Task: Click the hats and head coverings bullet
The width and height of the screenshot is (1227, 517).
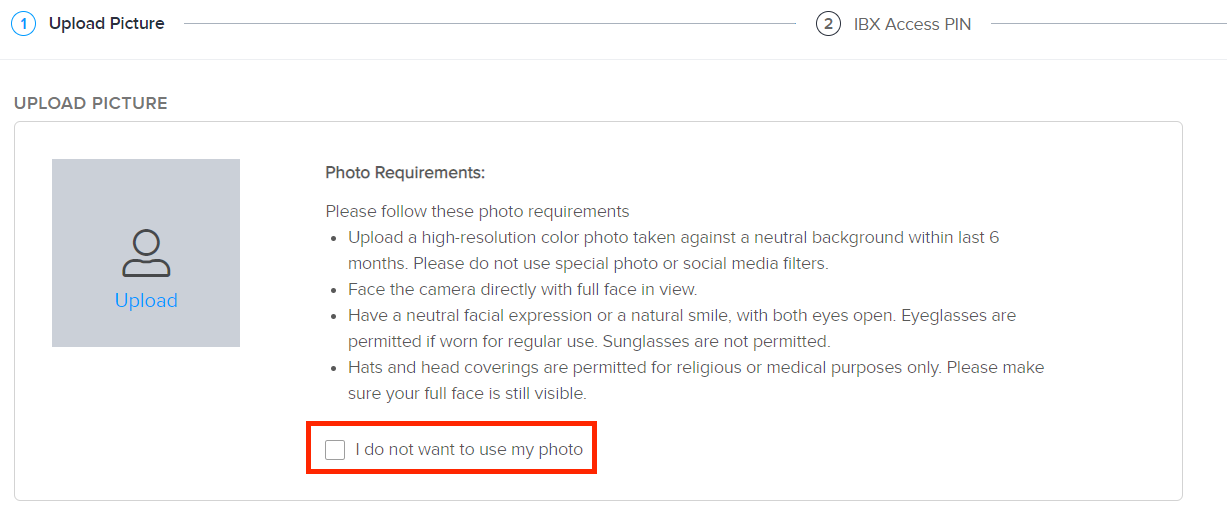Action: click(x=696, y=381)
